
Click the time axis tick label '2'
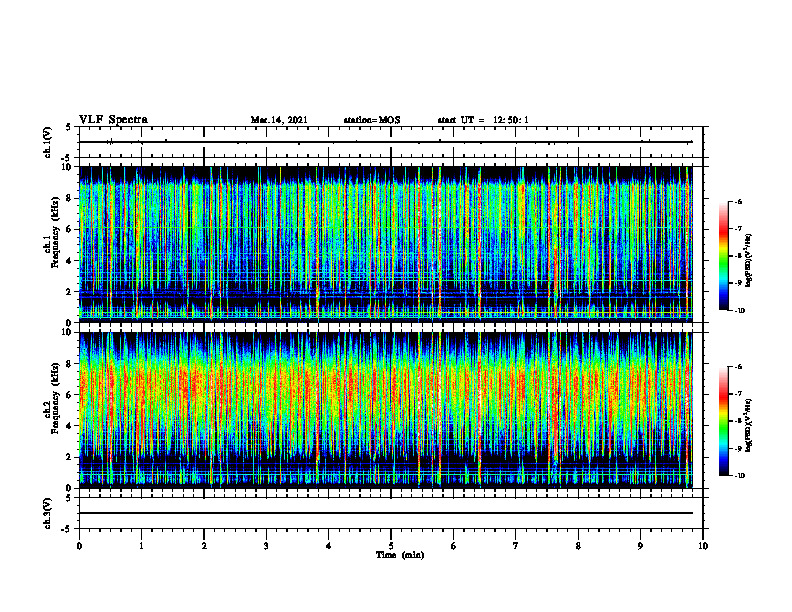pyautogui.click(x=204, y=546)
